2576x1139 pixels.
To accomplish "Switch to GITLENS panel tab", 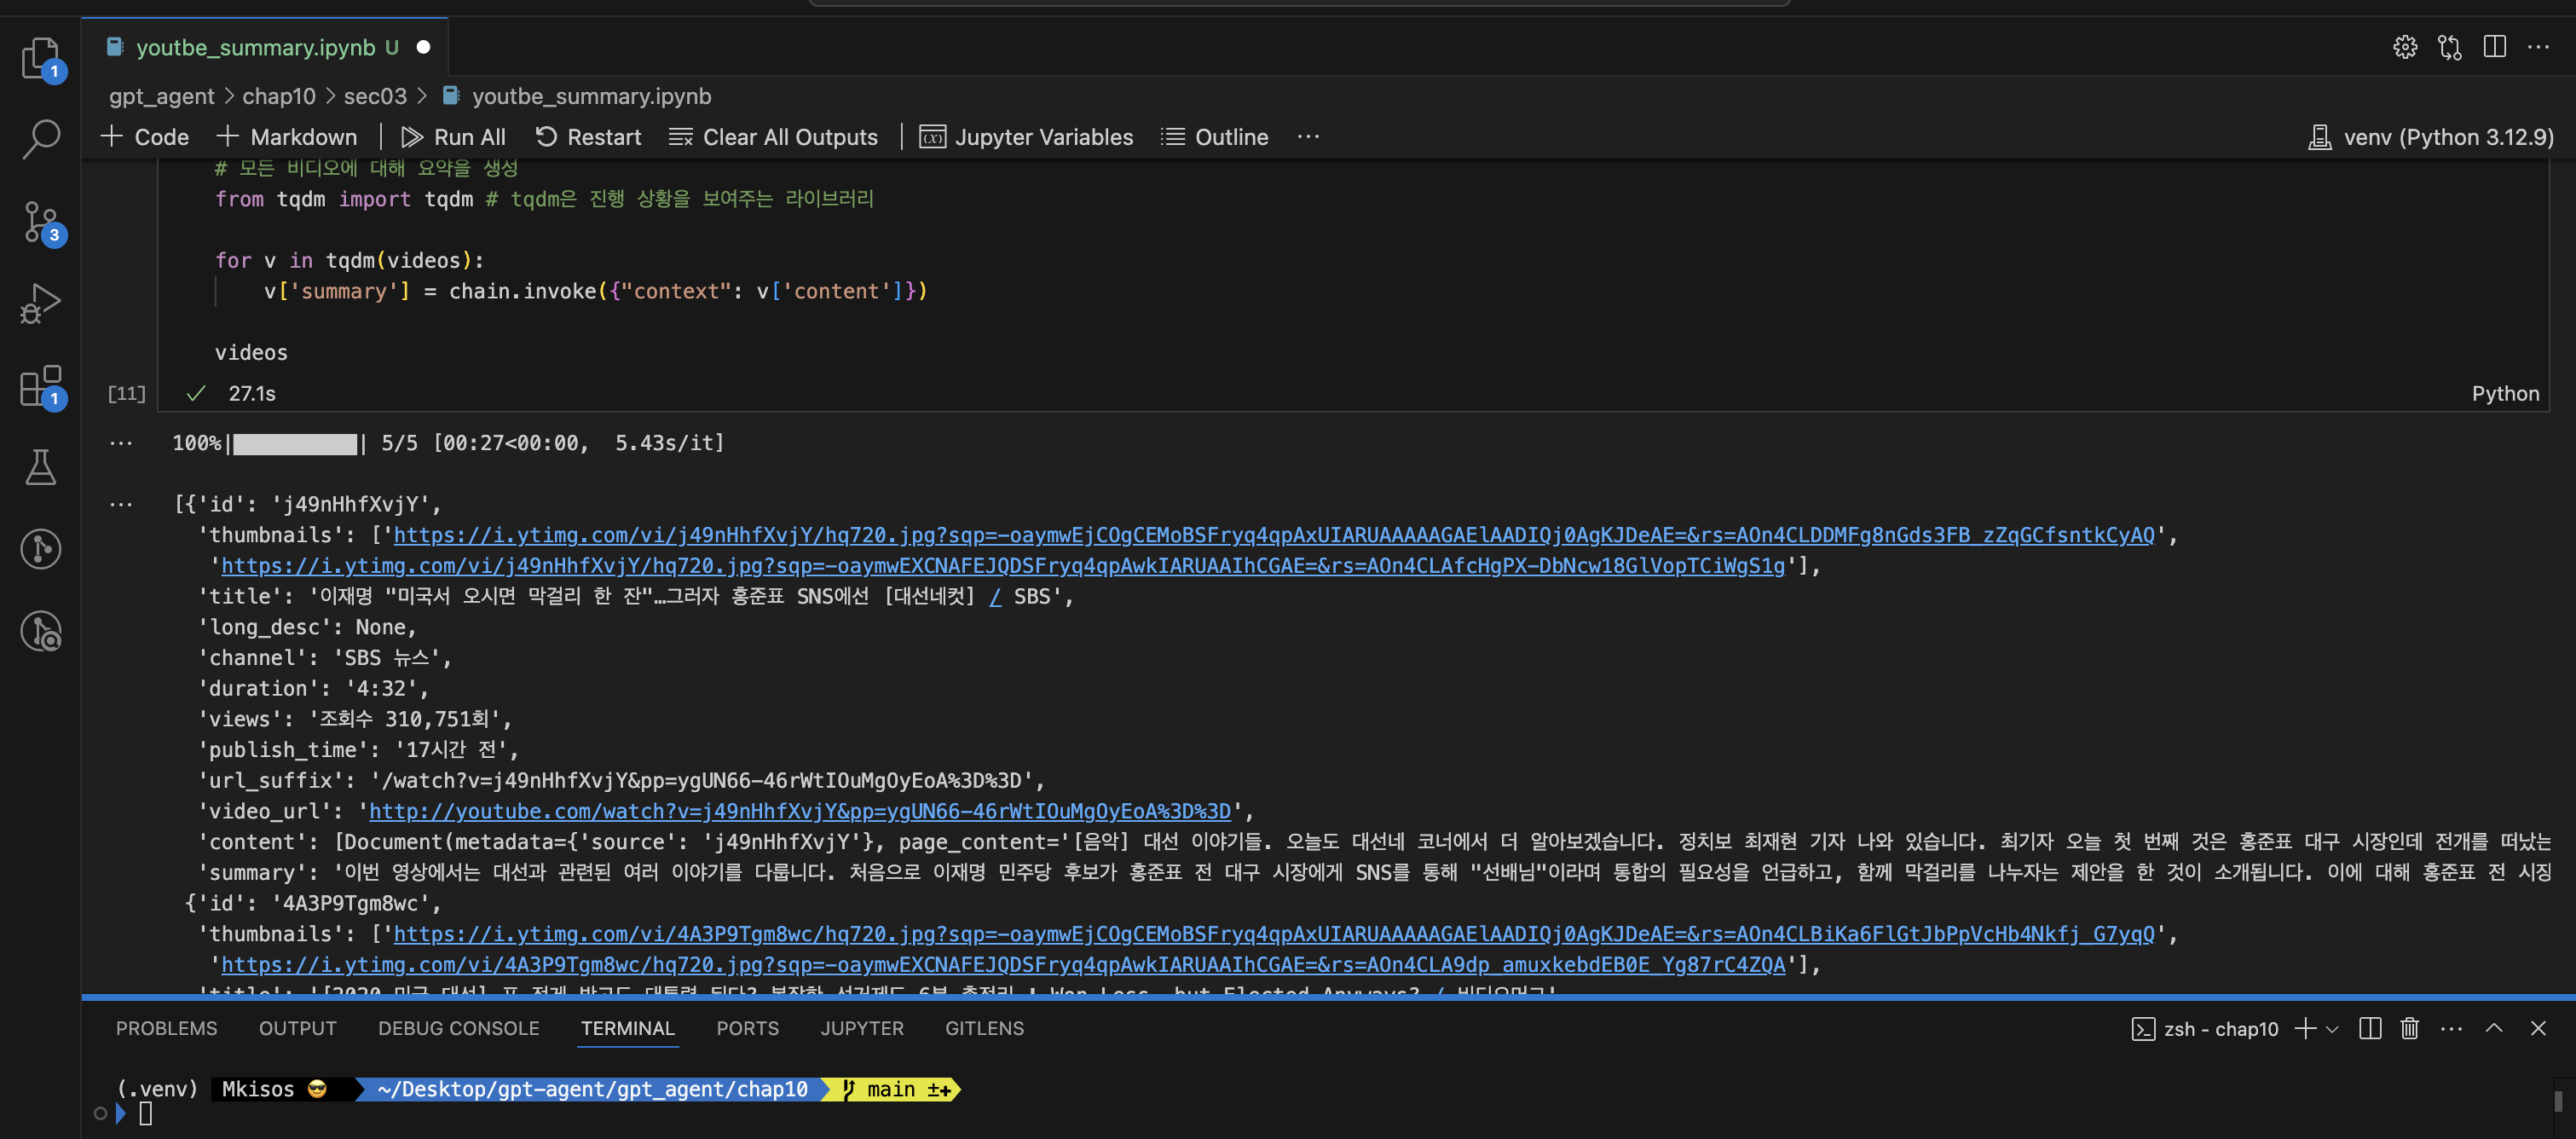I will 984,1028.
